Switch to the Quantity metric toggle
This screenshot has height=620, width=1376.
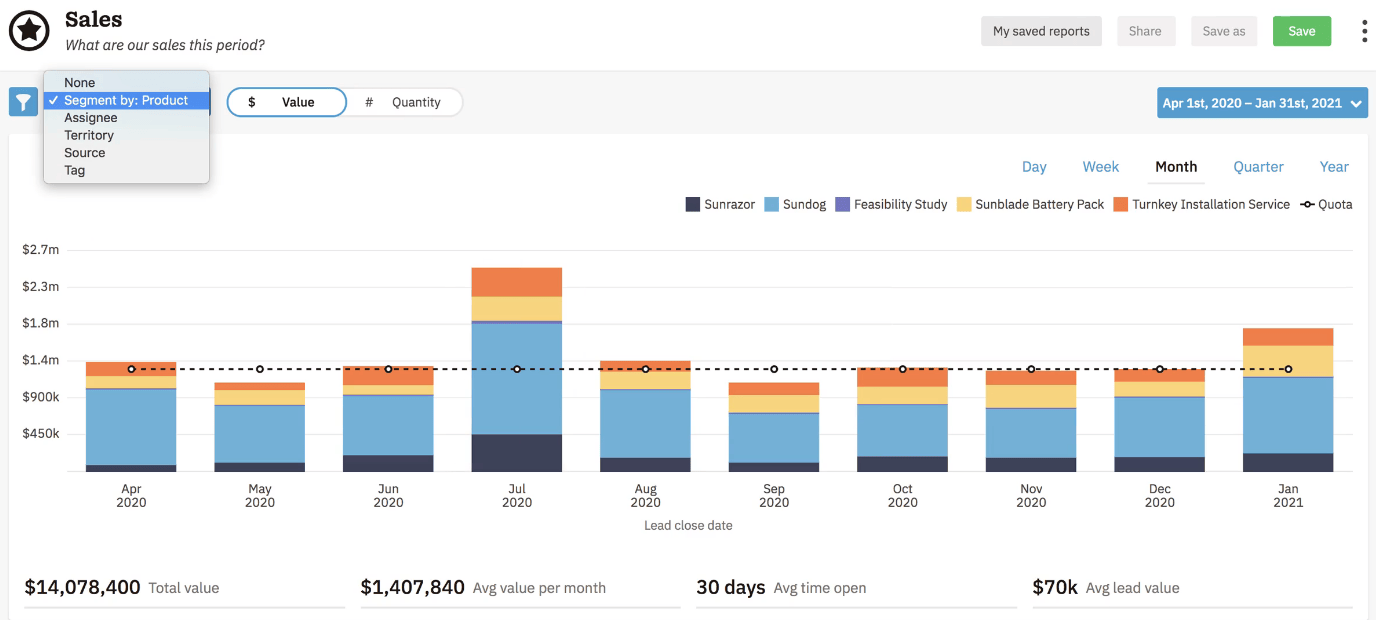404,102
